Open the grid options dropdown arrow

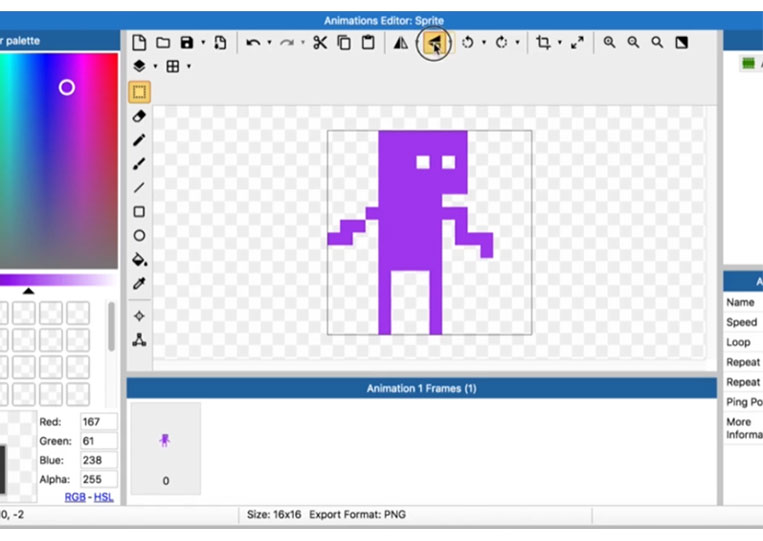click(x=189, y=66)
